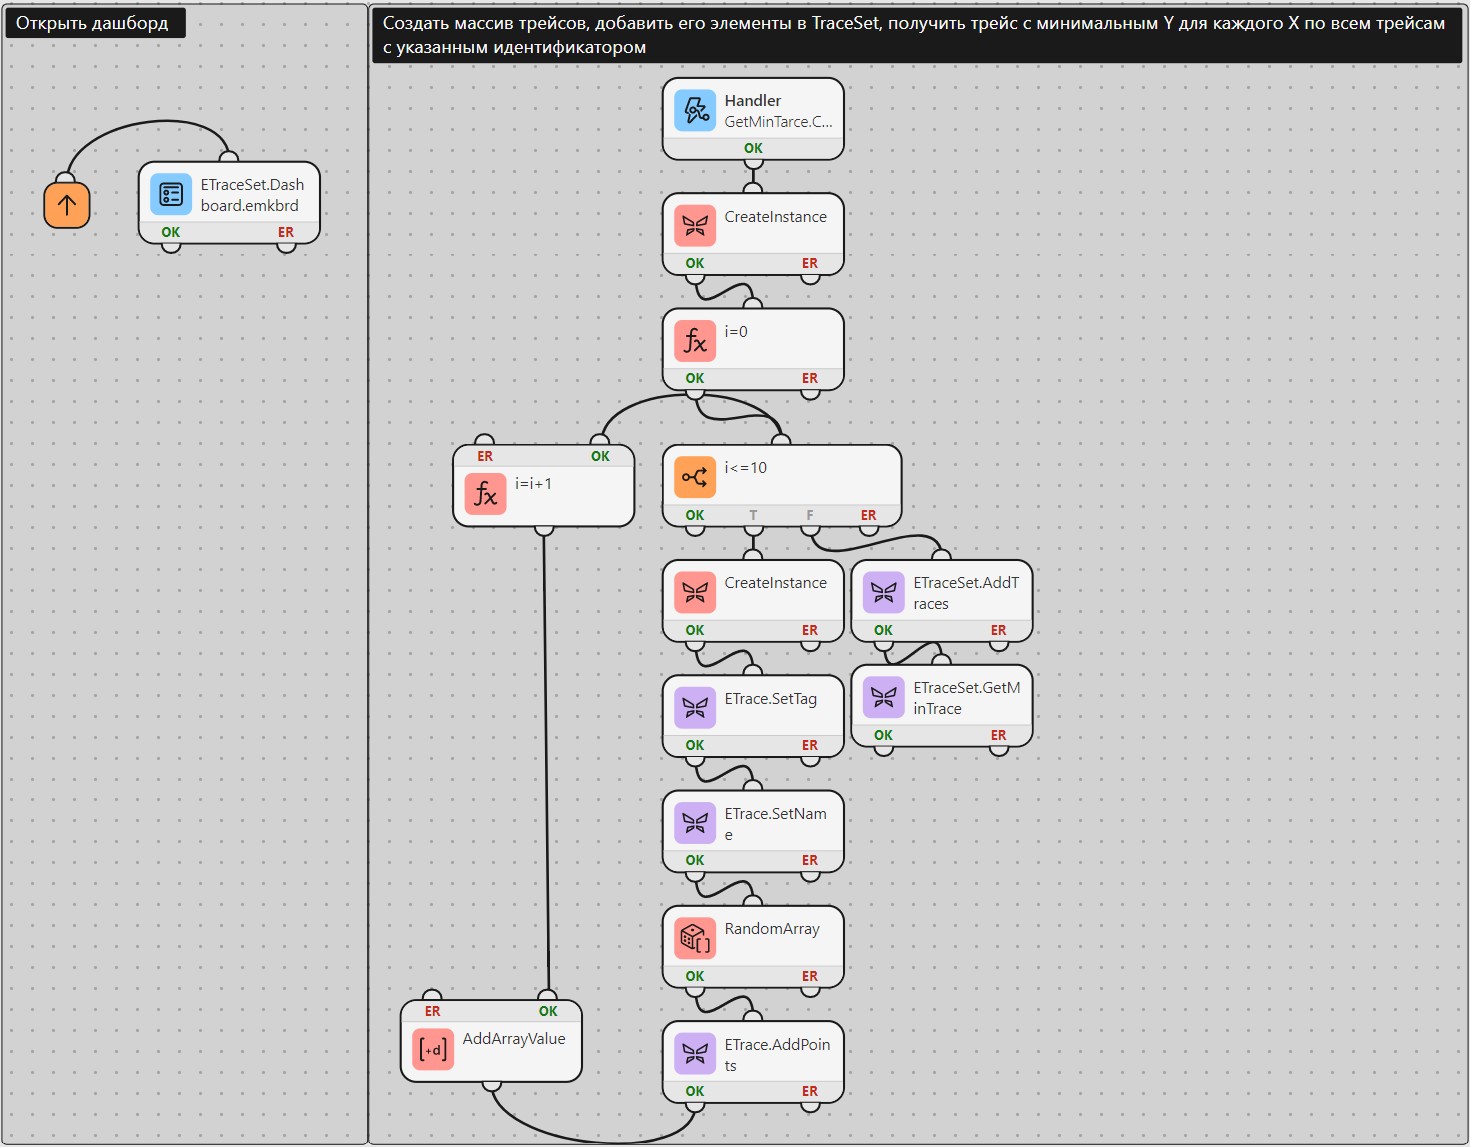Click the ETraceSet.GetMinTrace node icon
Screen dimensions: 1470x1147
(x=883, y=697)
